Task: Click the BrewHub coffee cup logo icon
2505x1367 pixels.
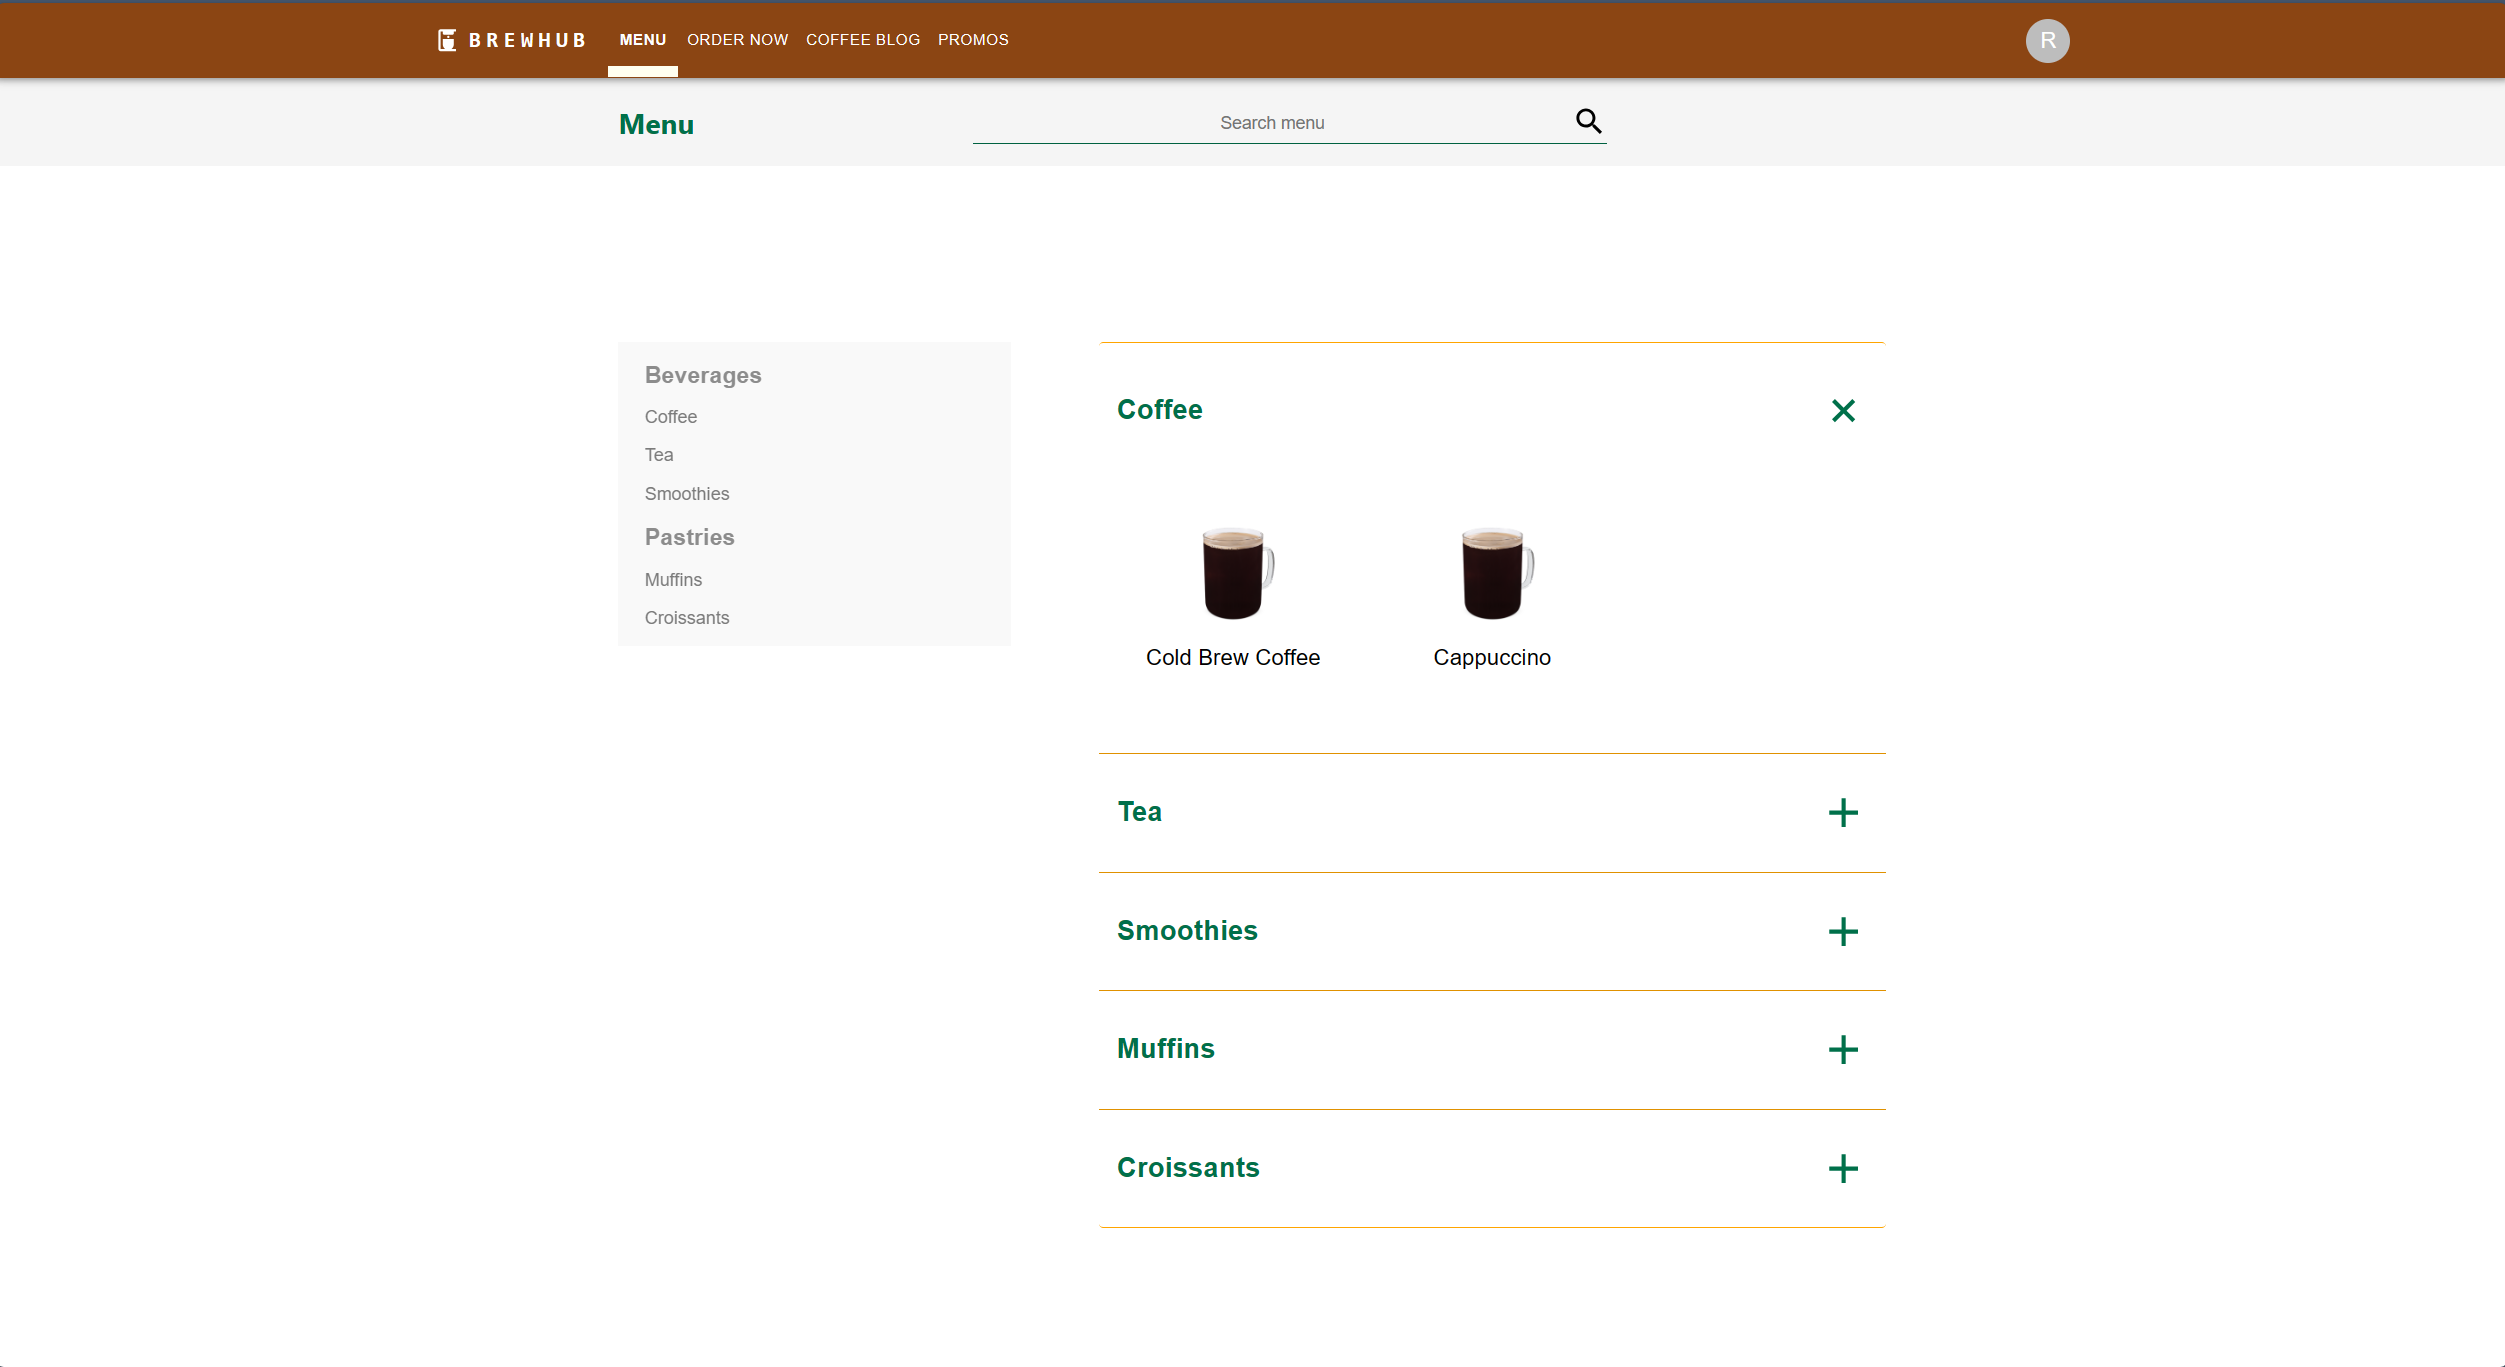Action: [447, 40]
